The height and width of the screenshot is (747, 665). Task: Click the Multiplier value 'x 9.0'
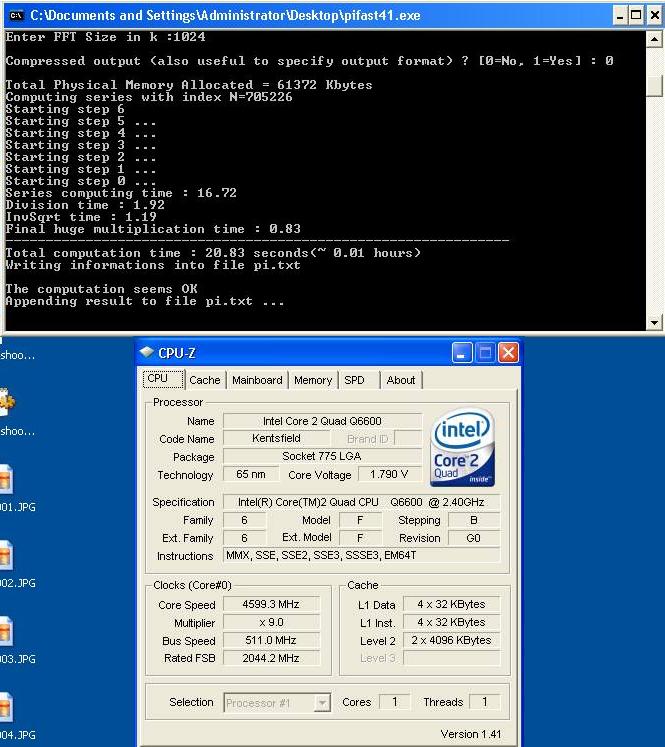pyautogui.click(x=271, y=623)
